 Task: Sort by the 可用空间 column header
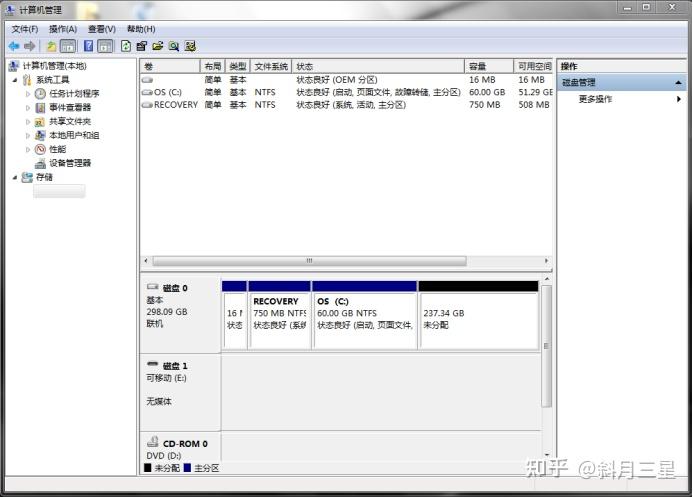coord(533,67)
